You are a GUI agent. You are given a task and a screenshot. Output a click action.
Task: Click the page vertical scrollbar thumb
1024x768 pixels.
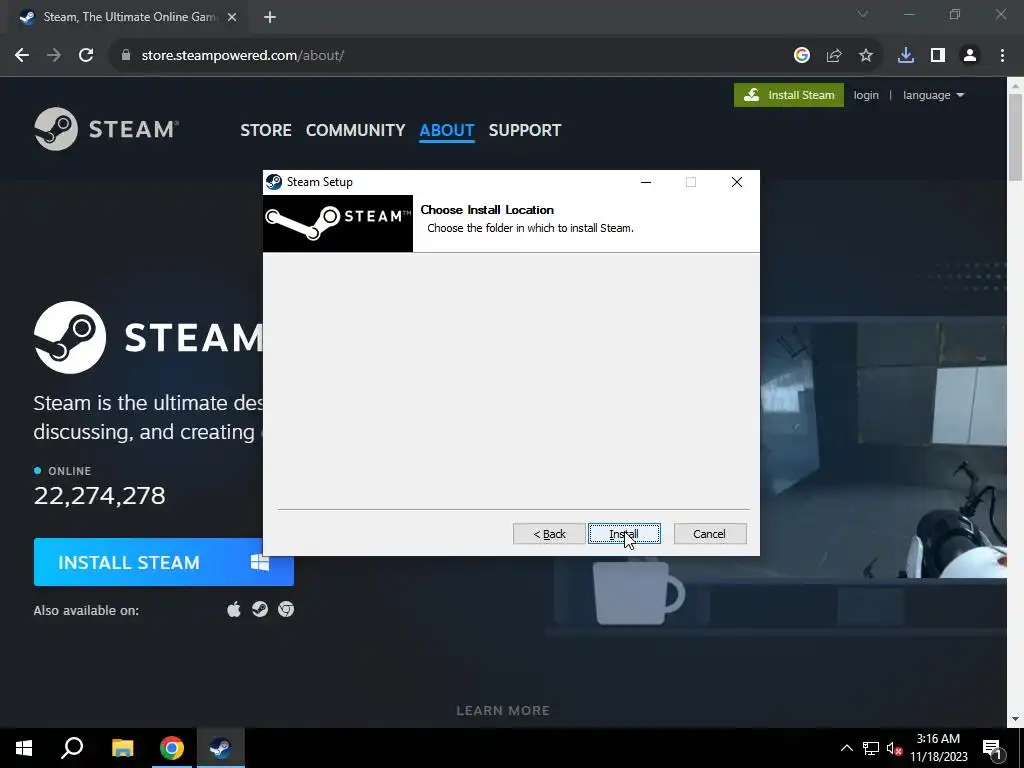tap(1016, 137)
